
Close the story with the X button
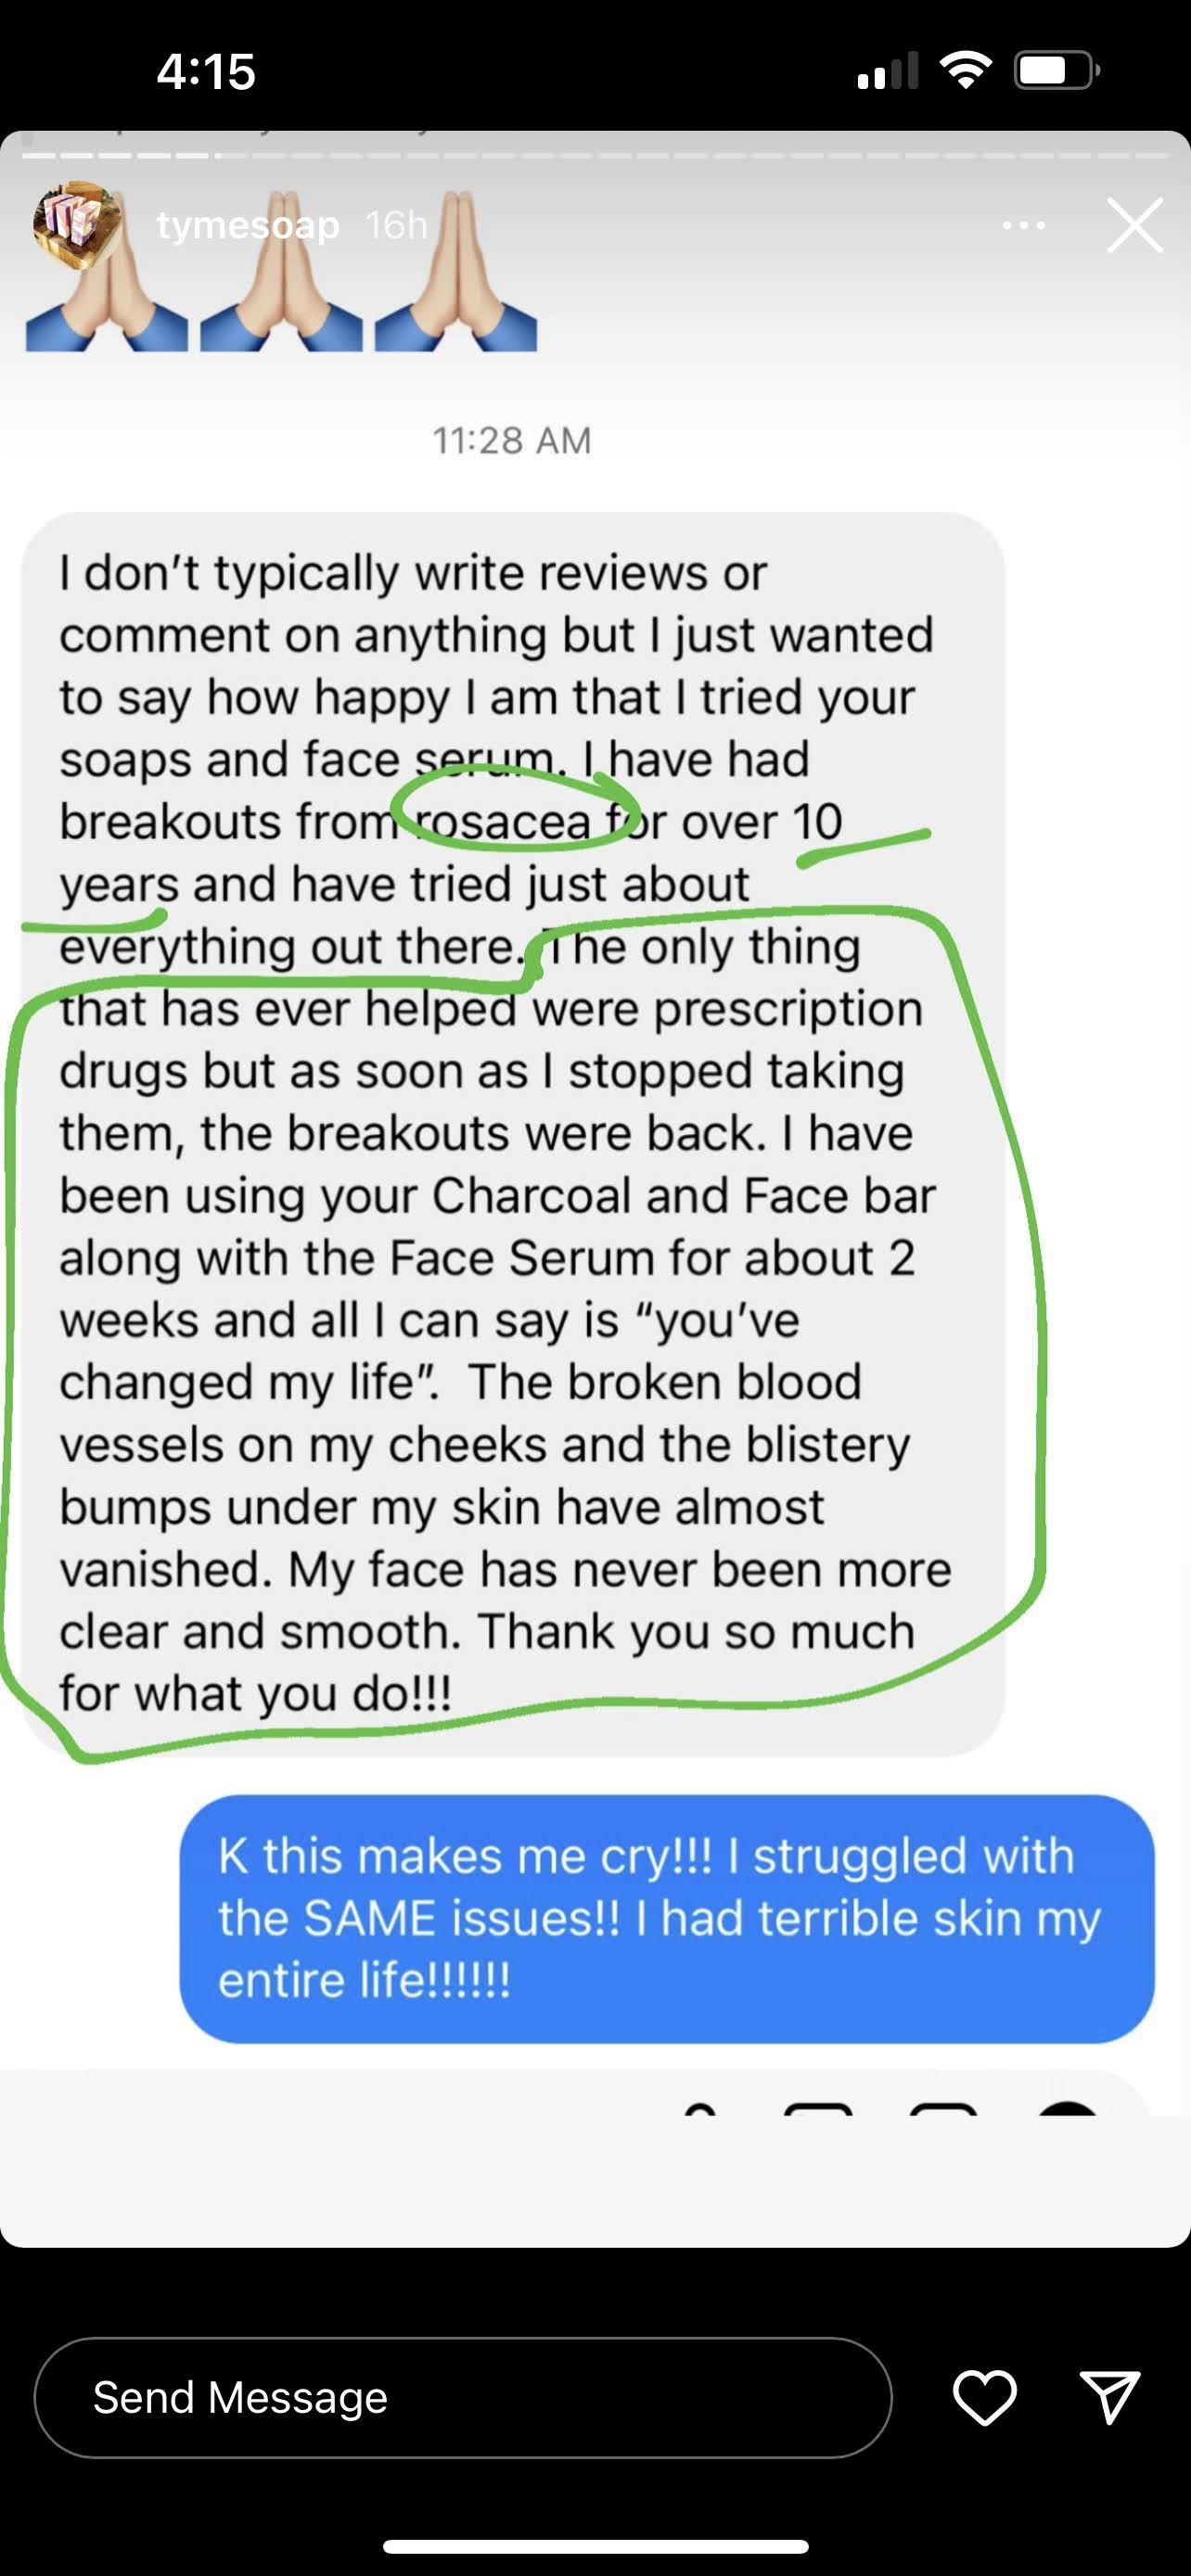(x=1135, y=226)
